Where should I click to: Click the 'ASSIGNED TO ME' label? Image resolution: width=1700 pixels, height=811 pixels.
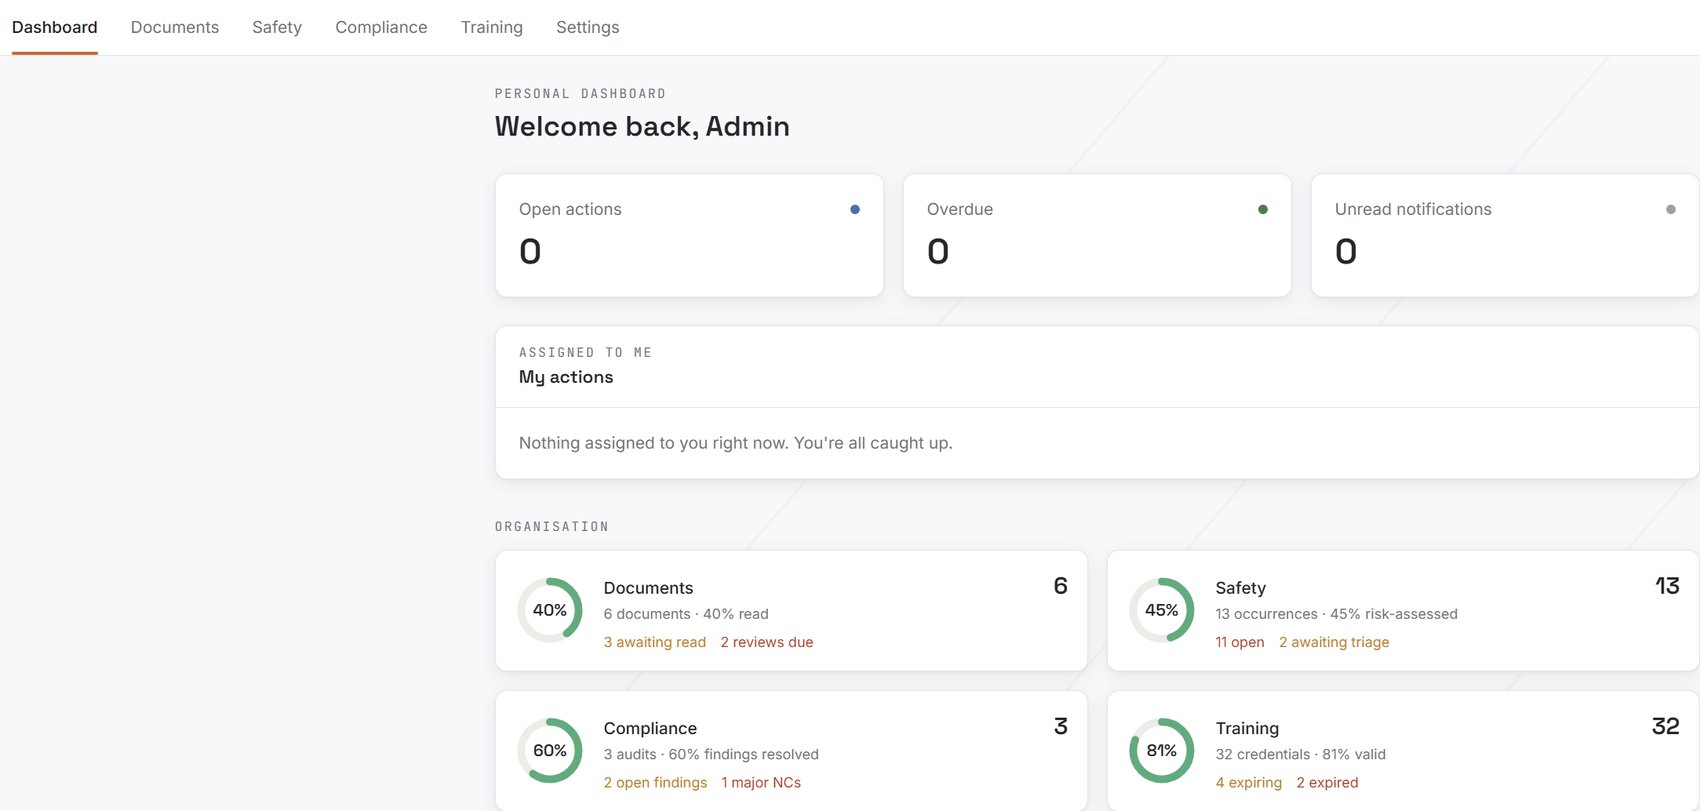click(x=585, y=353)
